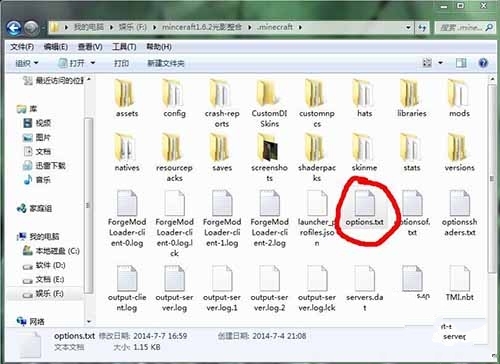Click the 打印 toolbar button

point(121,63)
